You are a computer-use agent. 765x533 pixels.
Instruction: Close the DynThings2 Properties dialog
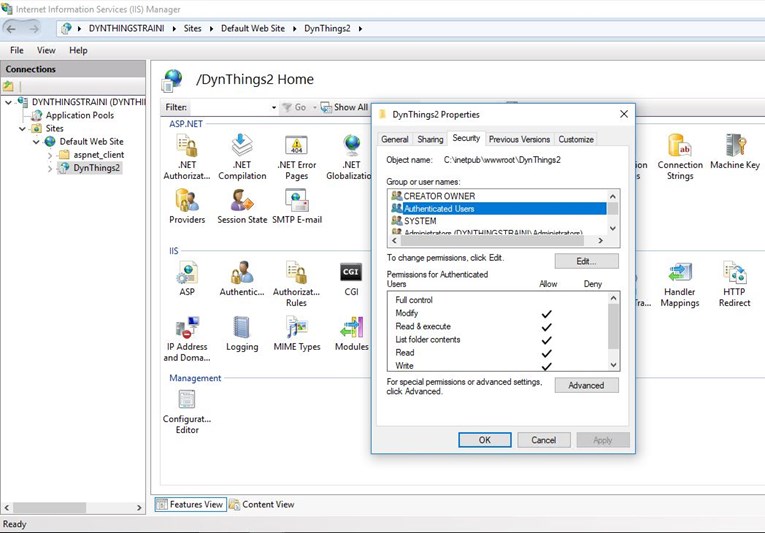pyautogui.click(x=624, y=114)
